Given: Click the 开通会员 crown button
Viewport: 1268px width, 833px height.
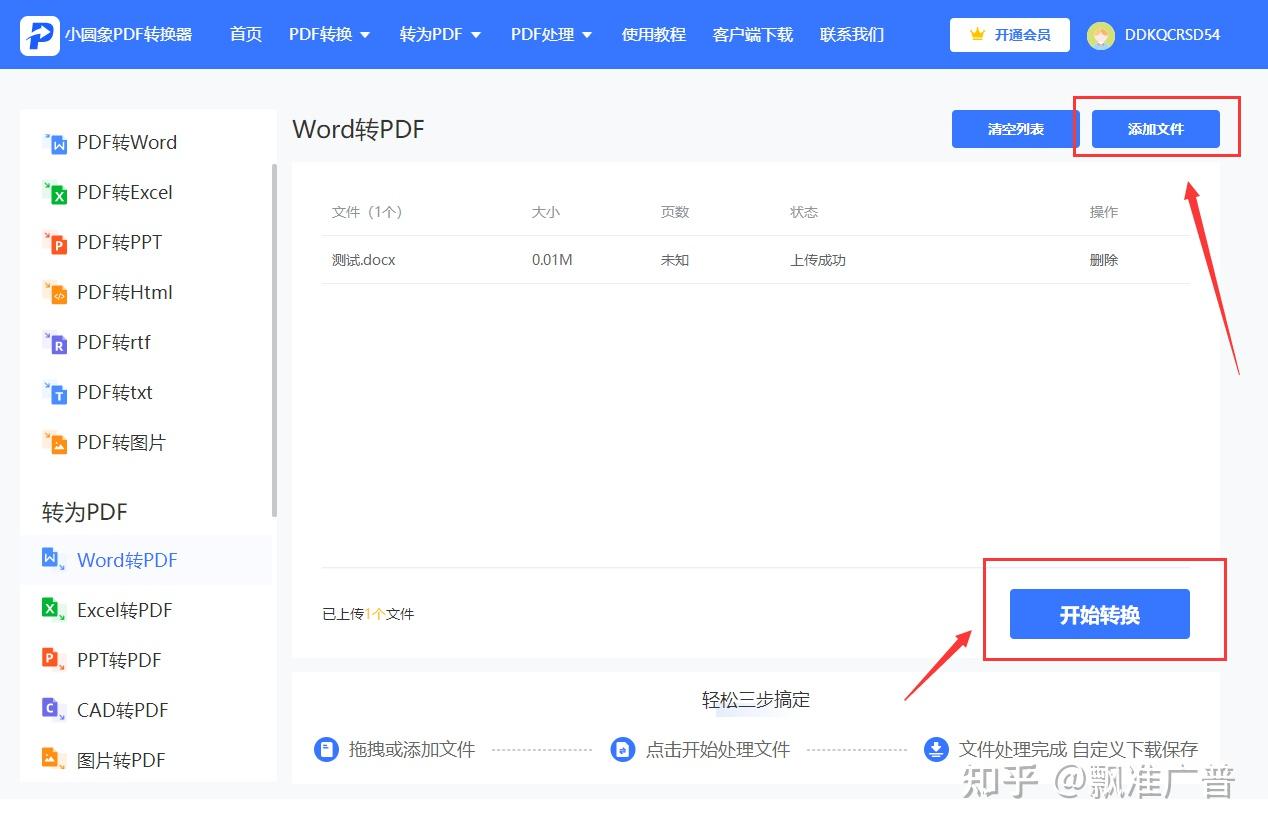Looking at the screenshot, I should coord(1010,35).
